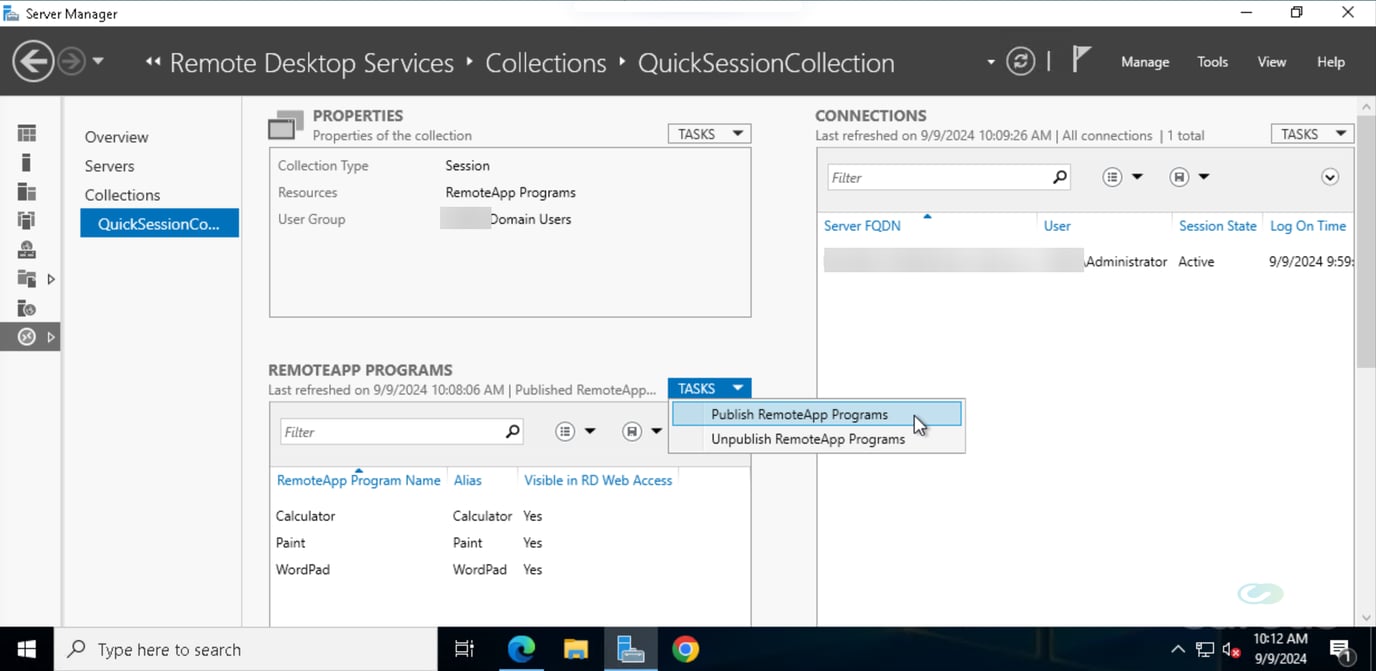The image size is (1376, 671).
Task: Click the save icon in Connections panel
Action: (1180, 176)
